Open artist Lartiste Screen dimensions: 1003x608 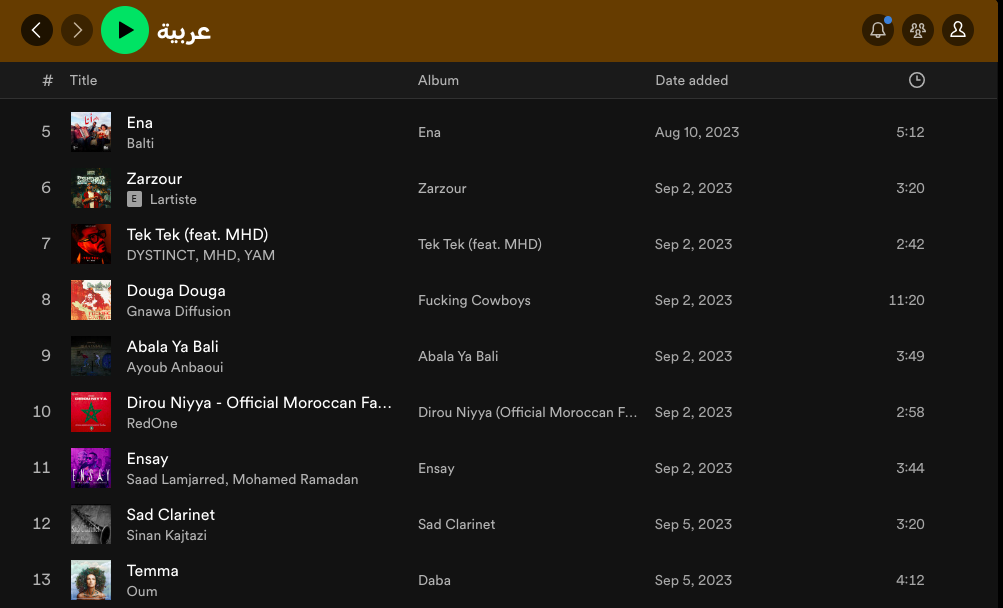(173, 199)
